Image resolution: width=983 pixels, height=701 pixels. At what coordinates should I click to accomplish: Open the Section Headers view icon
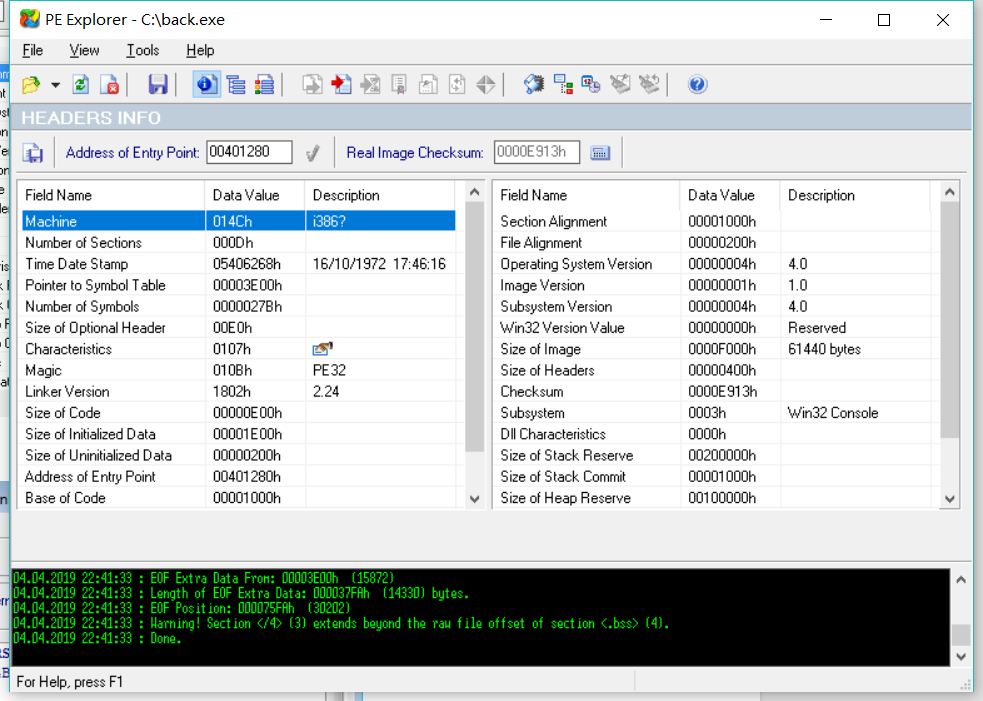[264, 85]
